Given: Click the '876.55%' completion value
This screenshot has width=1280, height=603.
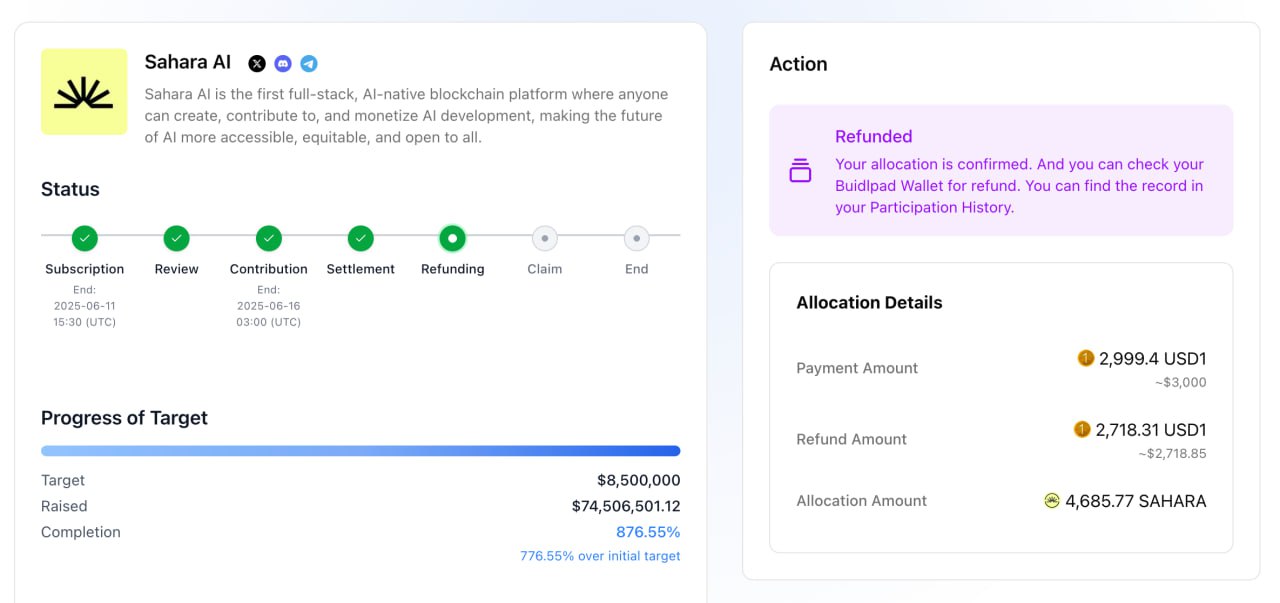Looking at the screenshot, I should pos(648,532).
